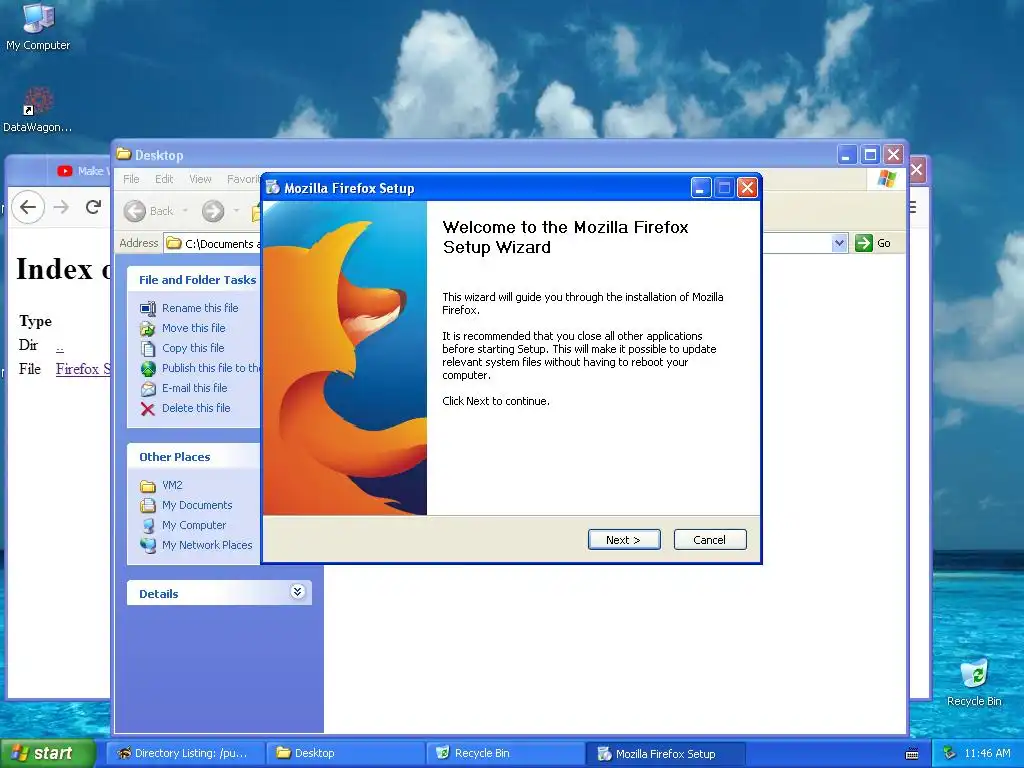Viewport: 1024px width, 768px height.
Task: Expand the Details panel chevron
Action: tap(297, 592)
